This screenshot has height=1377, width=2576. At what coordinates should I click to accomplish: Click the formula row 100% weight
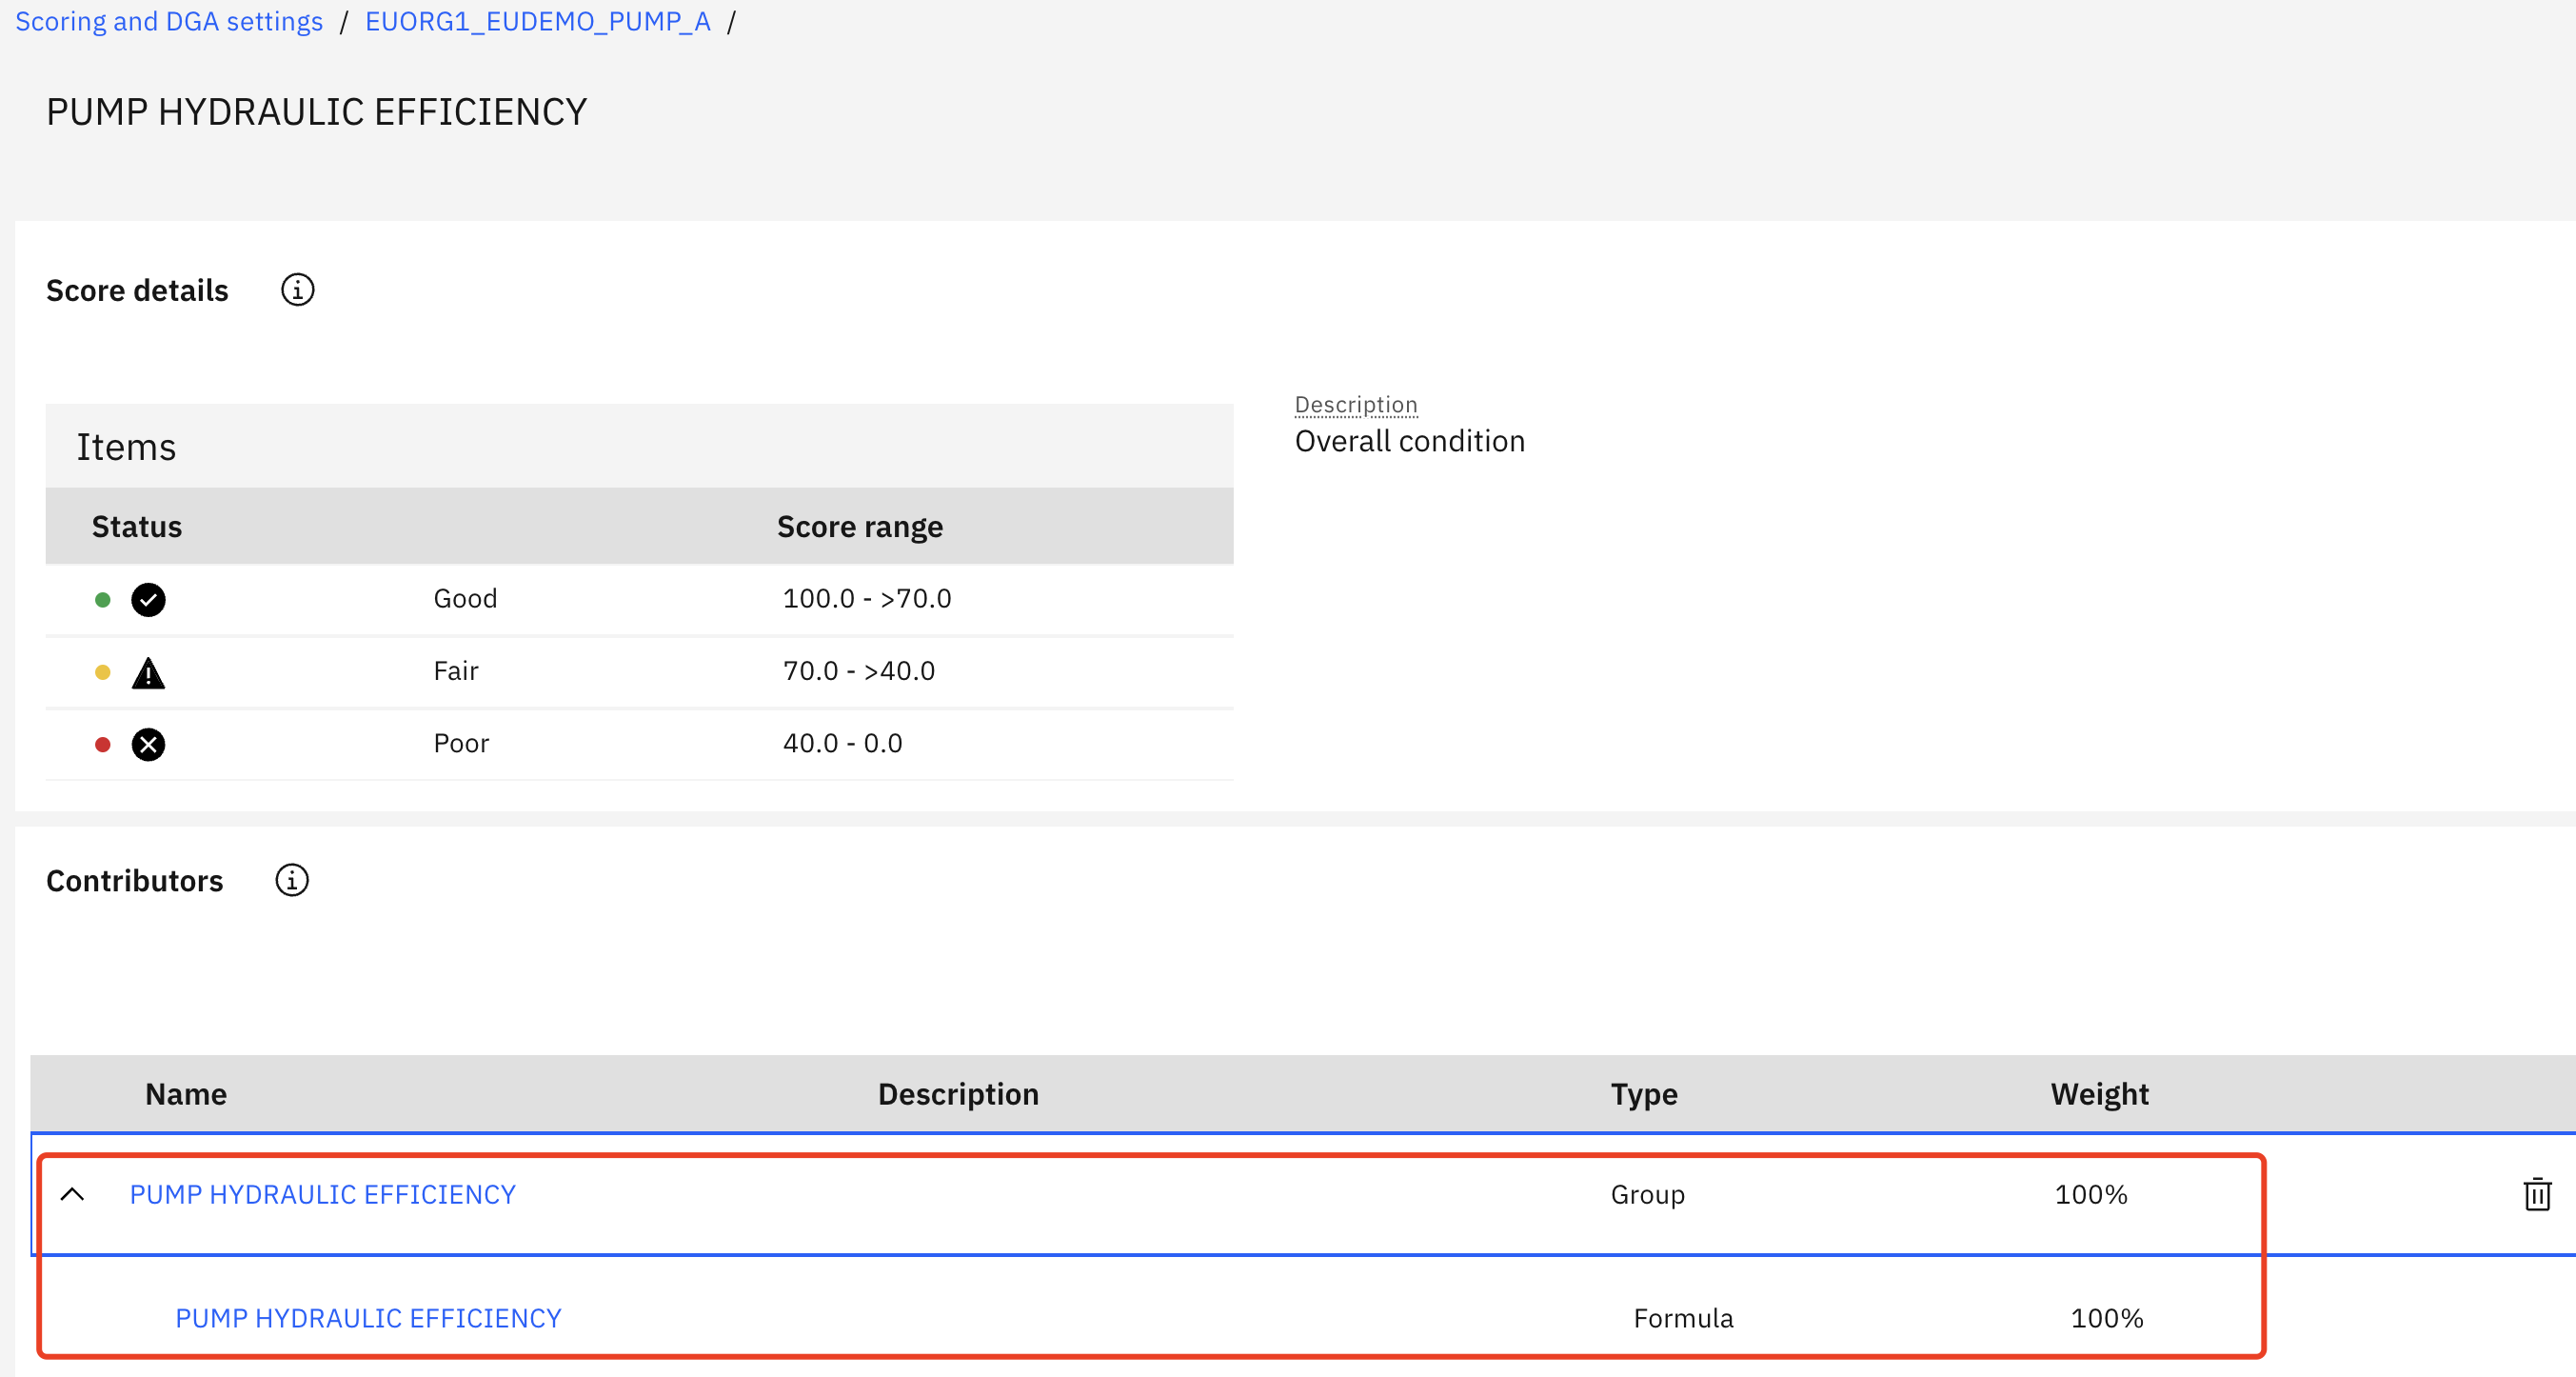point(2107,1318)
